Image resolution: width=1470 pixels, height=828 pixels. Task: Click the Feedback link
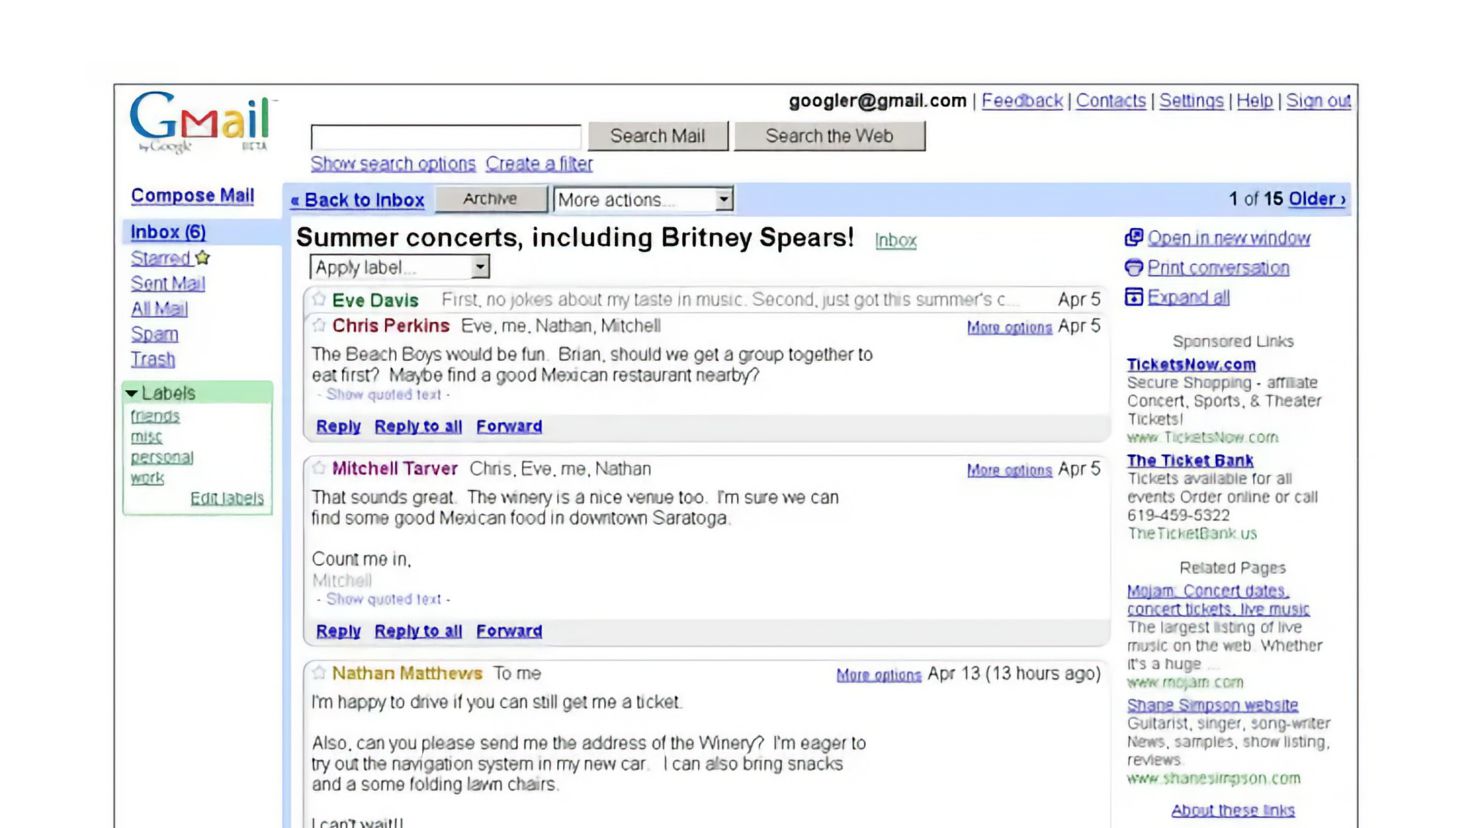tap(1022, 101)
